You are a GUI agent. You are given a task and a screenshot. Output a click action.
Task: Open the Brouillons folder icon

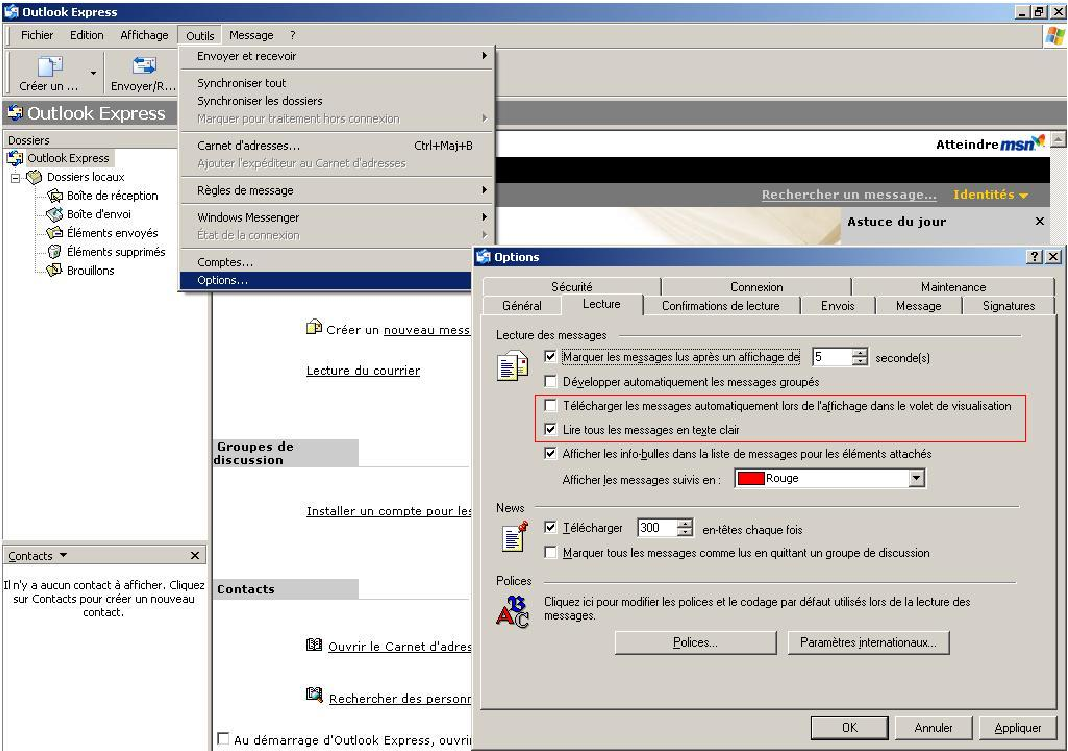(54, 270)
